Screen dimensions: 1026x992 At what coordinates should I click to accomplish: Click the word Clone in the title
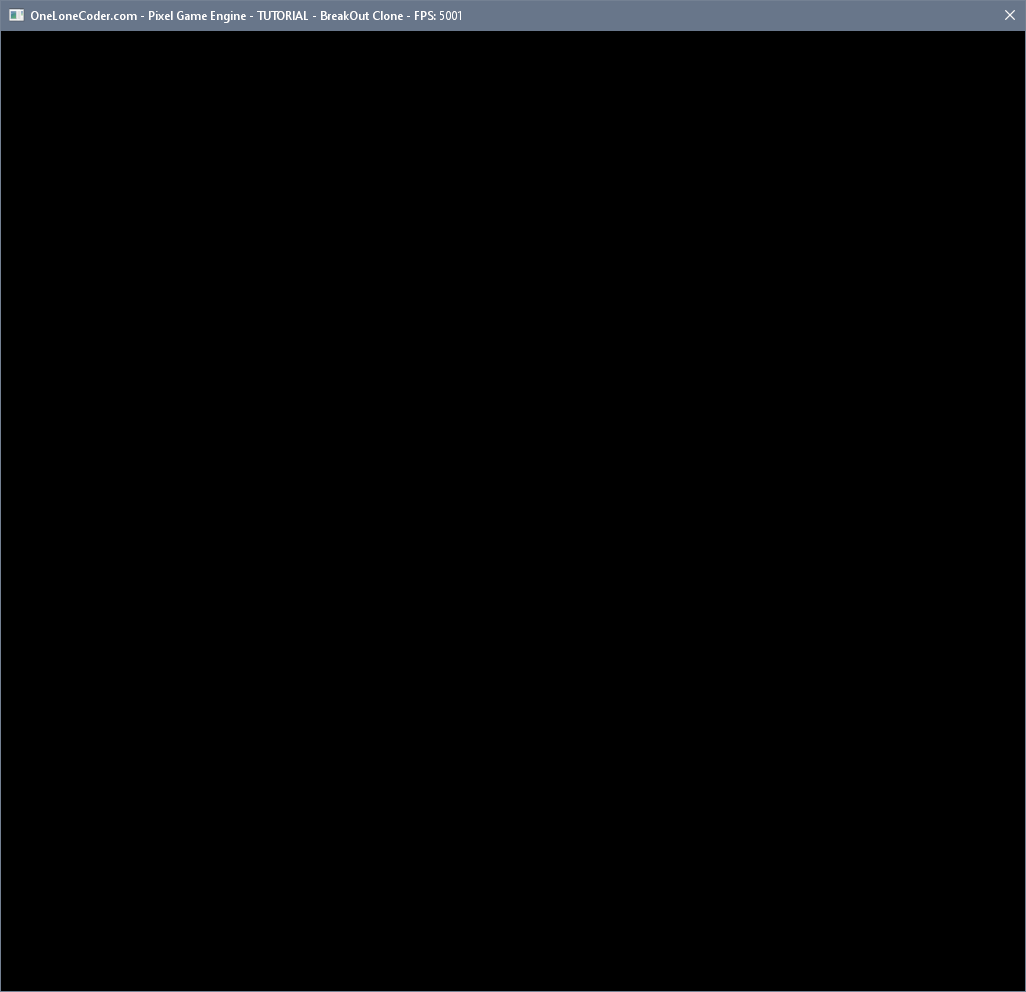(387, 16)
